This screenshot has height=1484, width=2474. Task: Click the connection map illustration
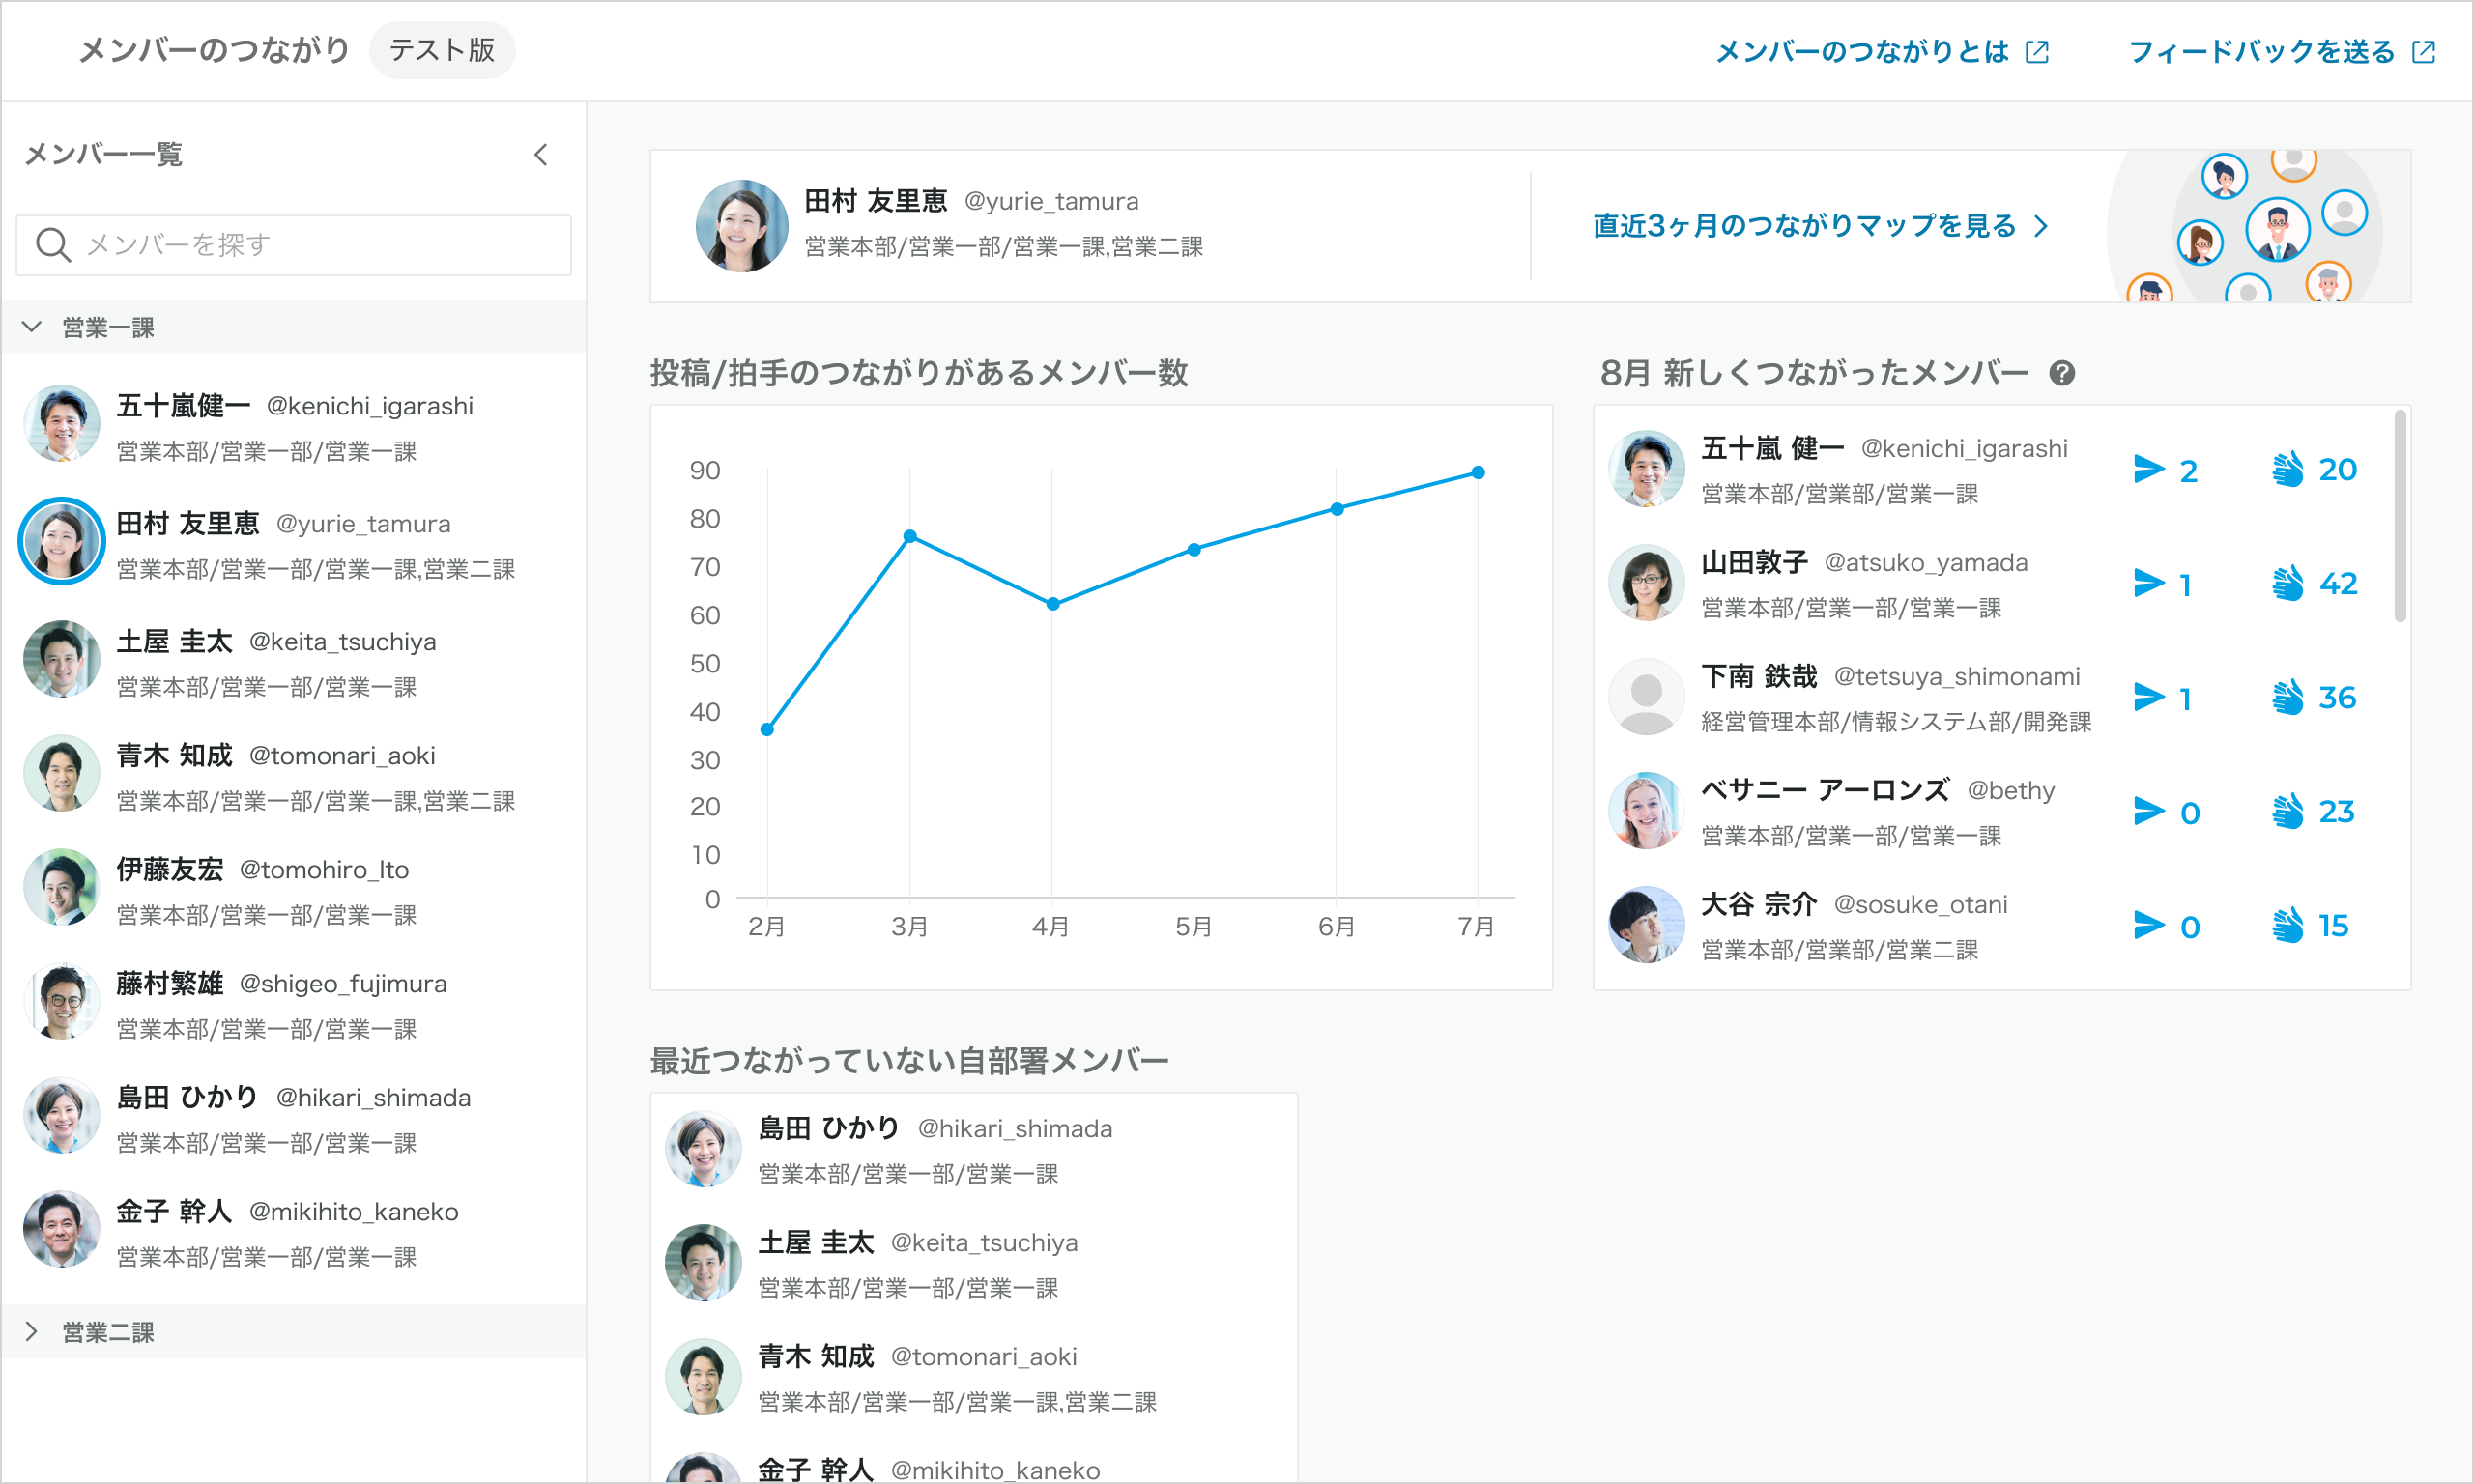(2259, 226)
